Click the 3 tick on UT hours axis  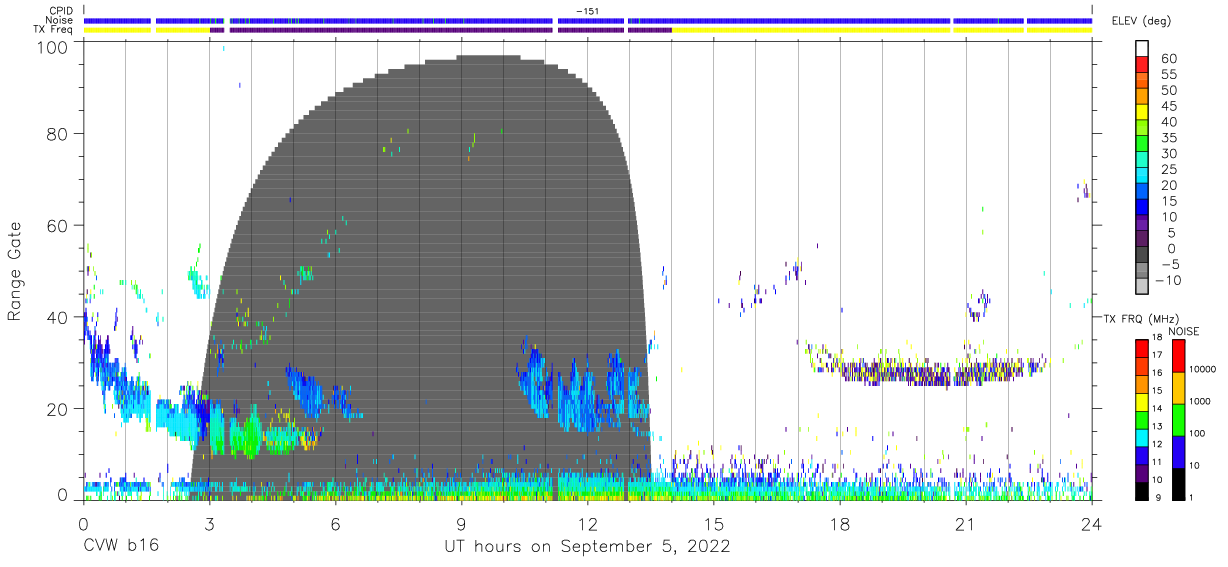tap(209, 524)
